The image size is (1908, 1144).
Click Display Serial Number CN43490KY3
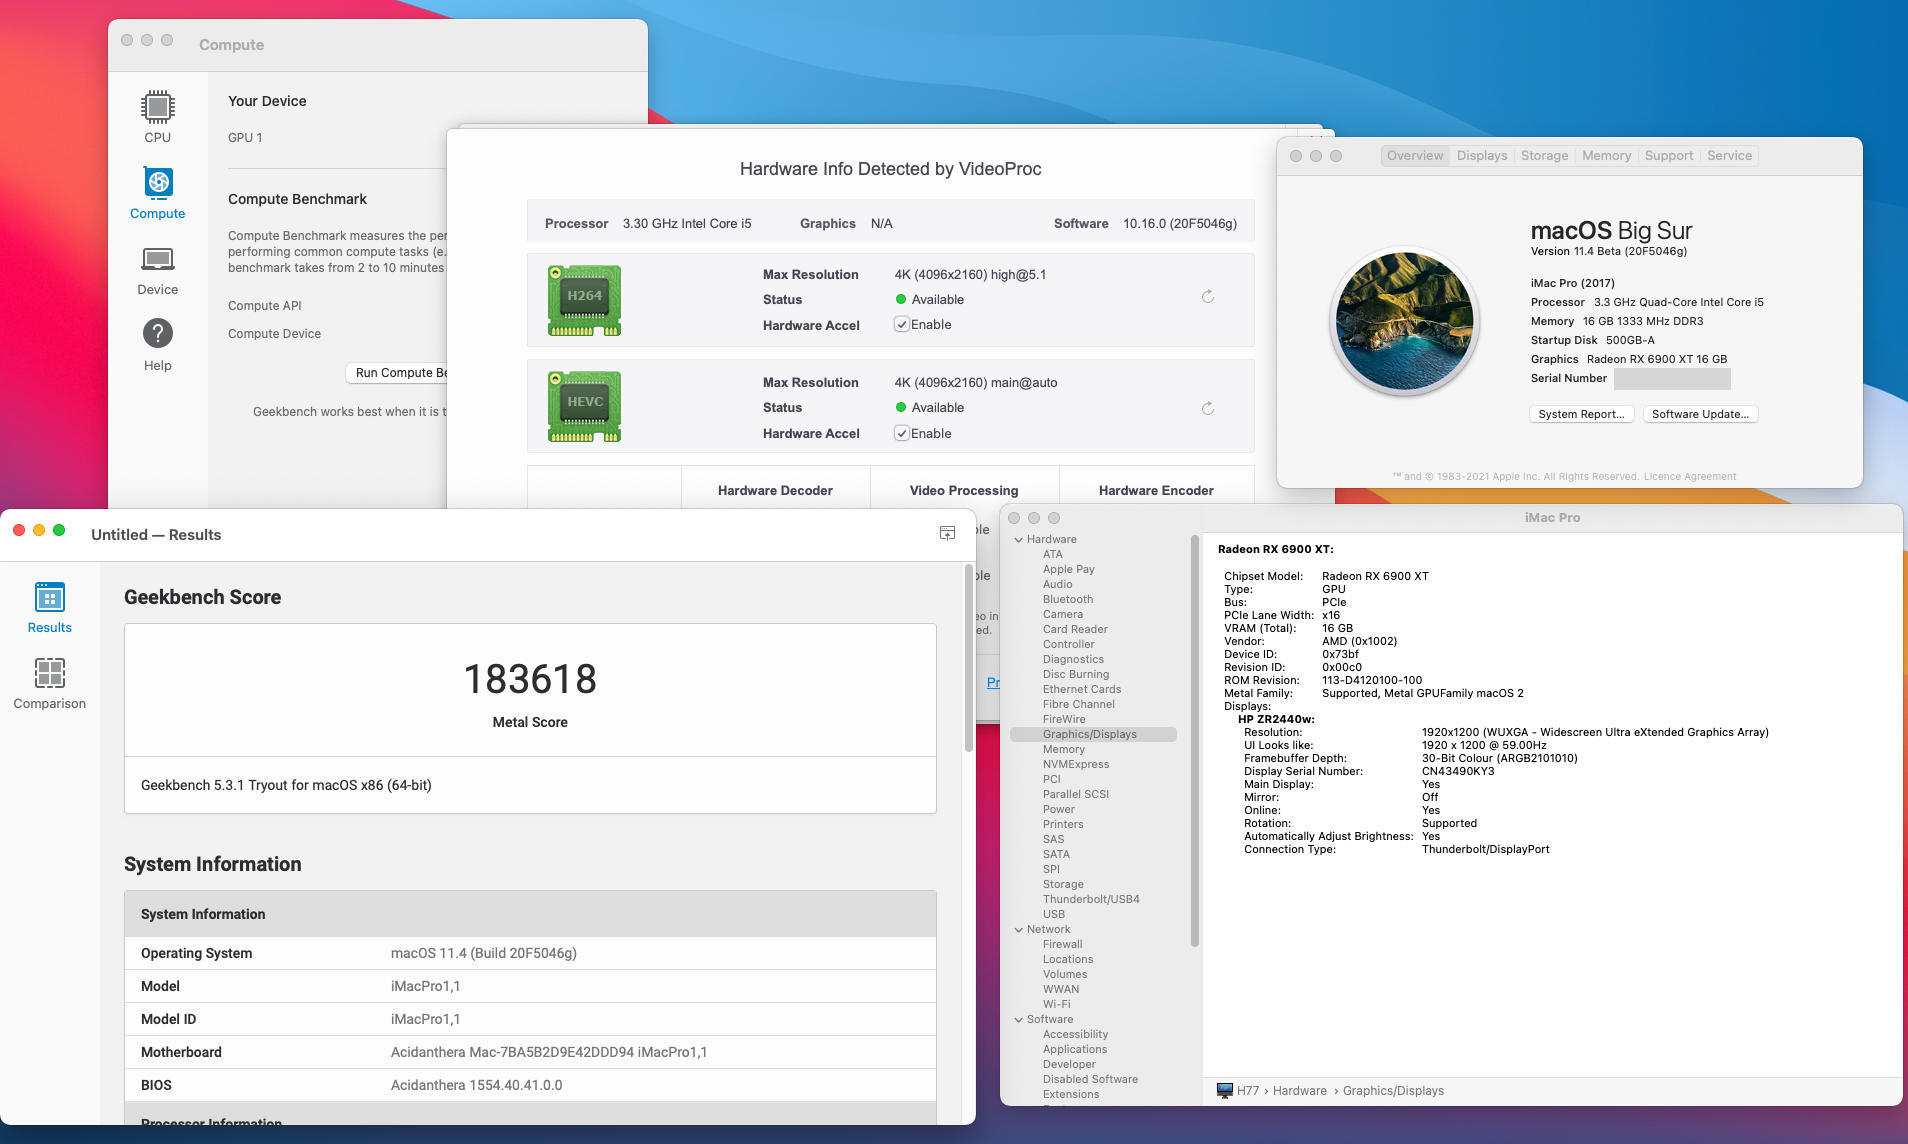coord(1458,772)
